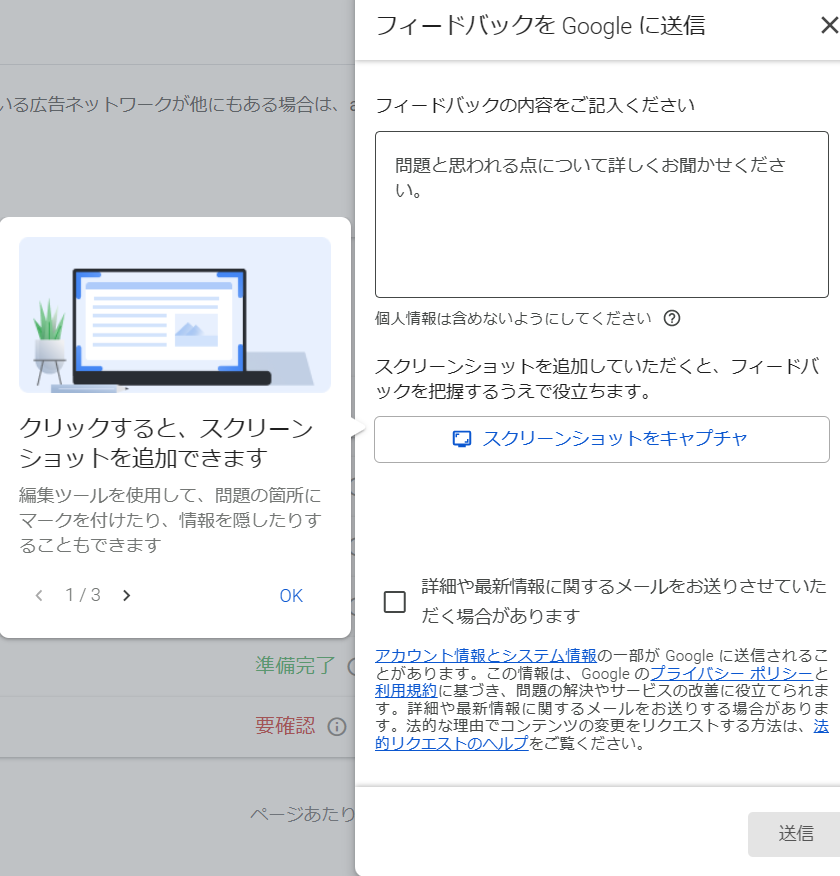Click the 1 / 3 page indicator
The width and height of the screenshot is (840, 876).
coord(83,596)
